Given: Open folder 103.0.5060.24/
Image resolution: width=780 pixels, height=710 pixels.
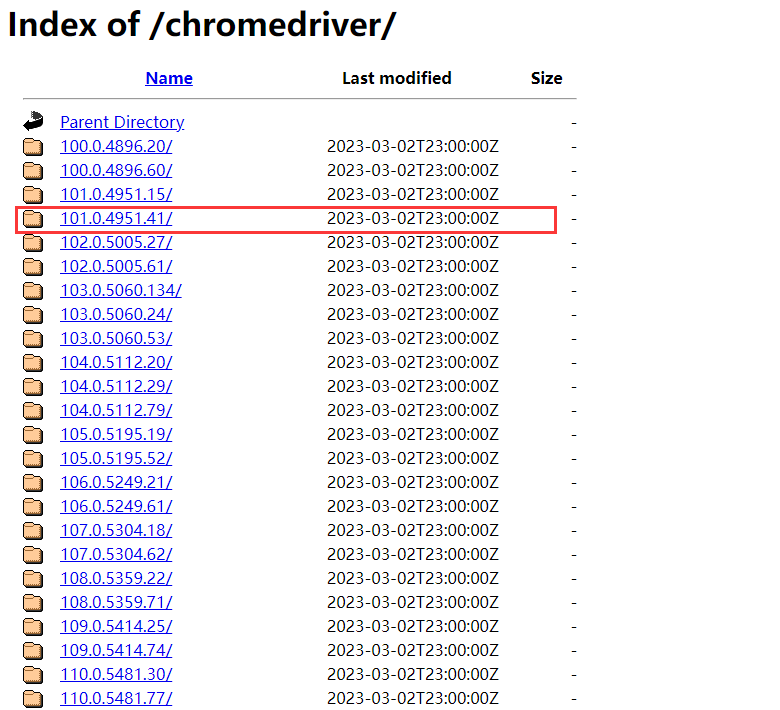Looking at the screenshot, I should point(116,314).
